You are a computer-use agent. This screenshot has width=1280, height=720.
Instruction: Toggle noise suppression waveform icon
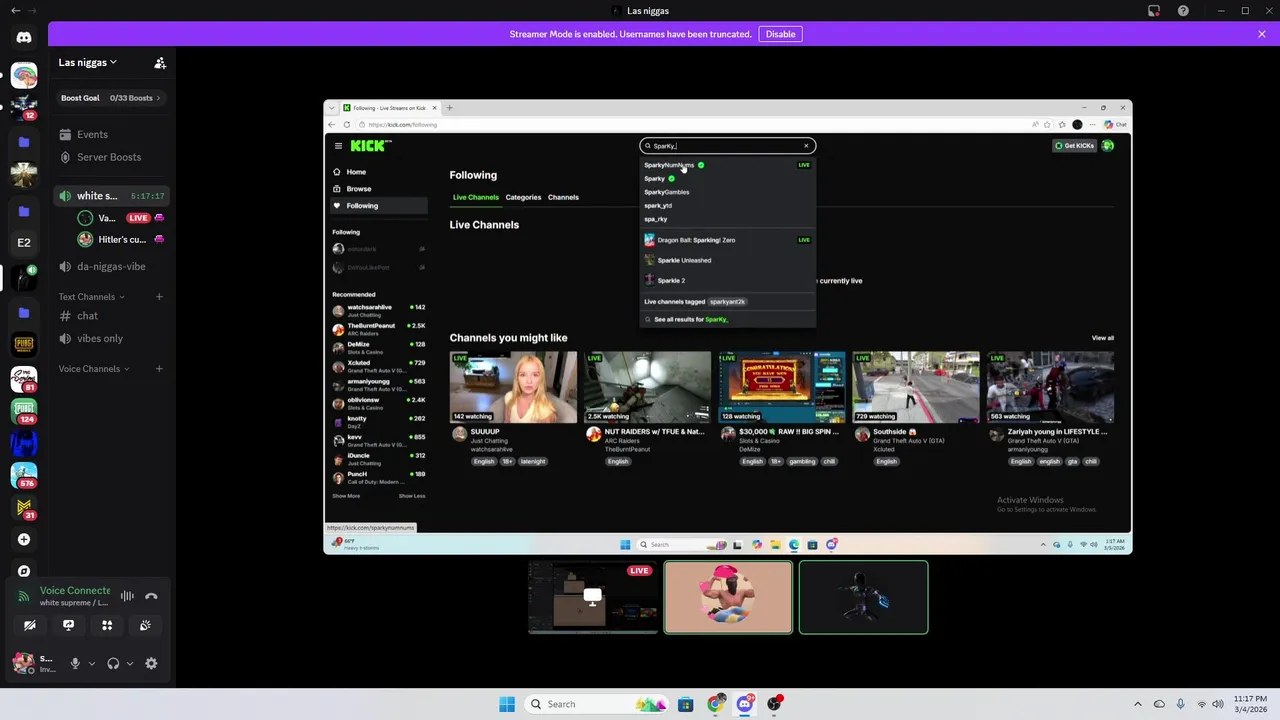point(127,596)
